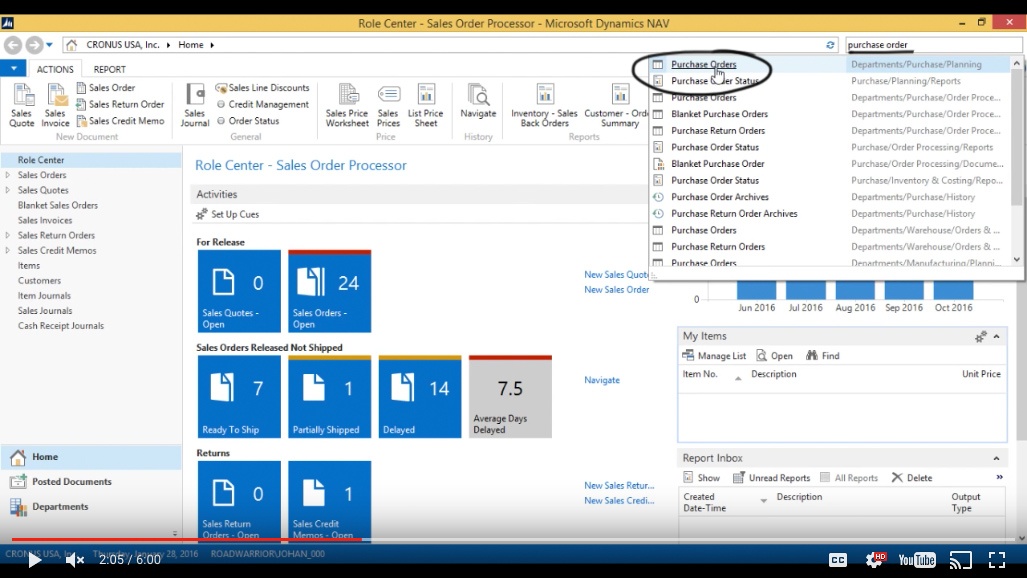Go forward with the navigation forward arrow

tap(34, 45)
